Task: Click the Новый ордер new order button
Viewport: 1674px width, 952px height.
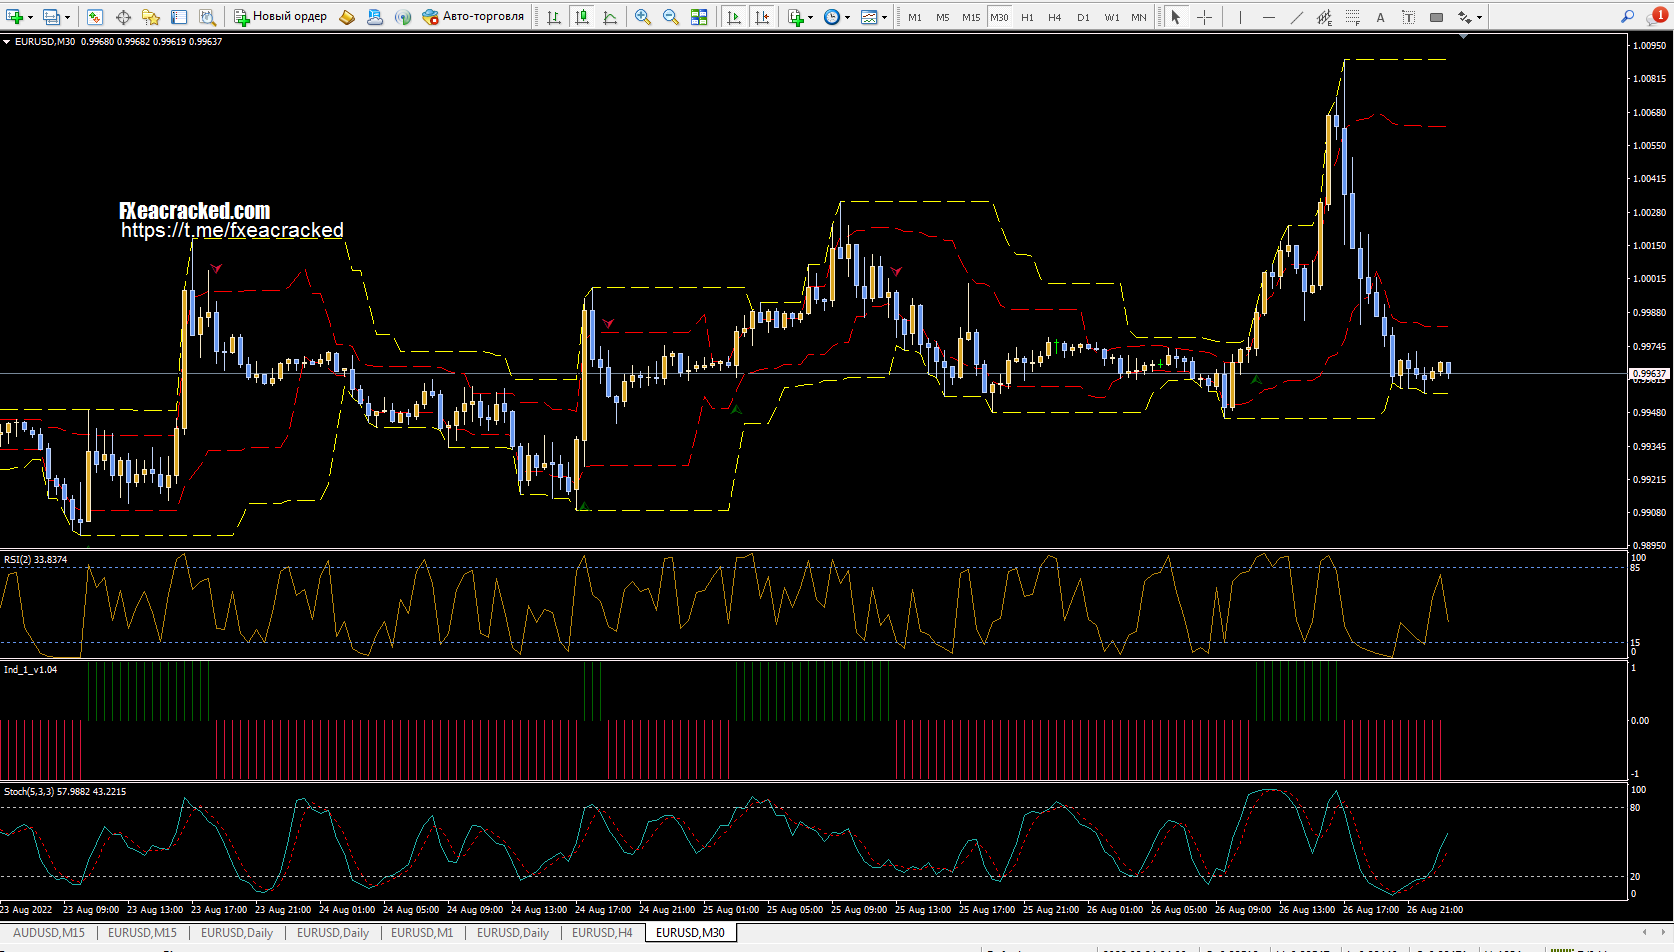Action: pyautogui.click(x=281, y=17)
